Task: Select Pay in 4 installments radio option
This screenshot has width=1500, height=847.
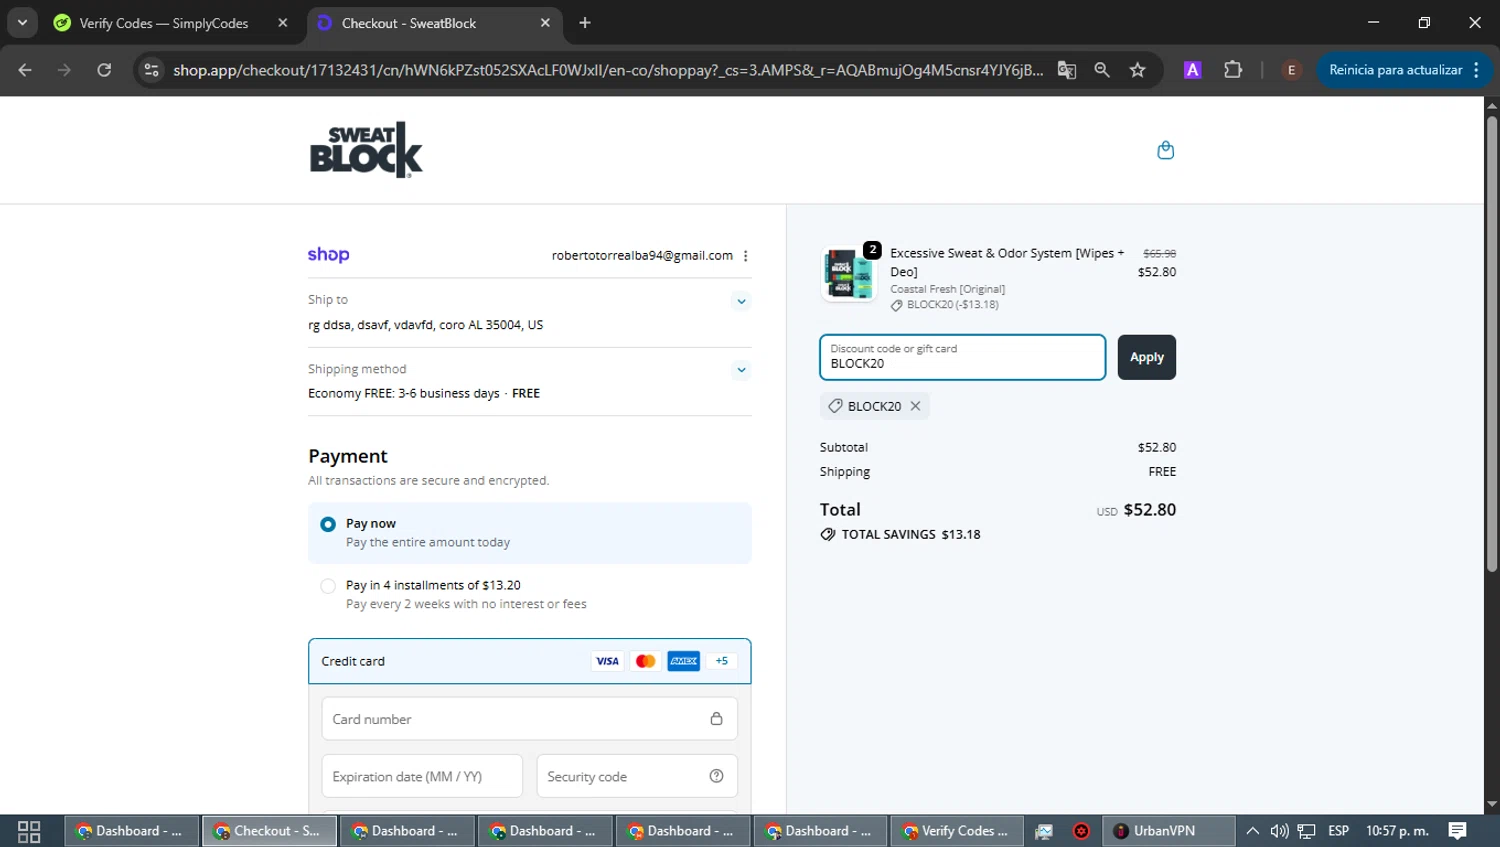Action: tap(328, 586)
